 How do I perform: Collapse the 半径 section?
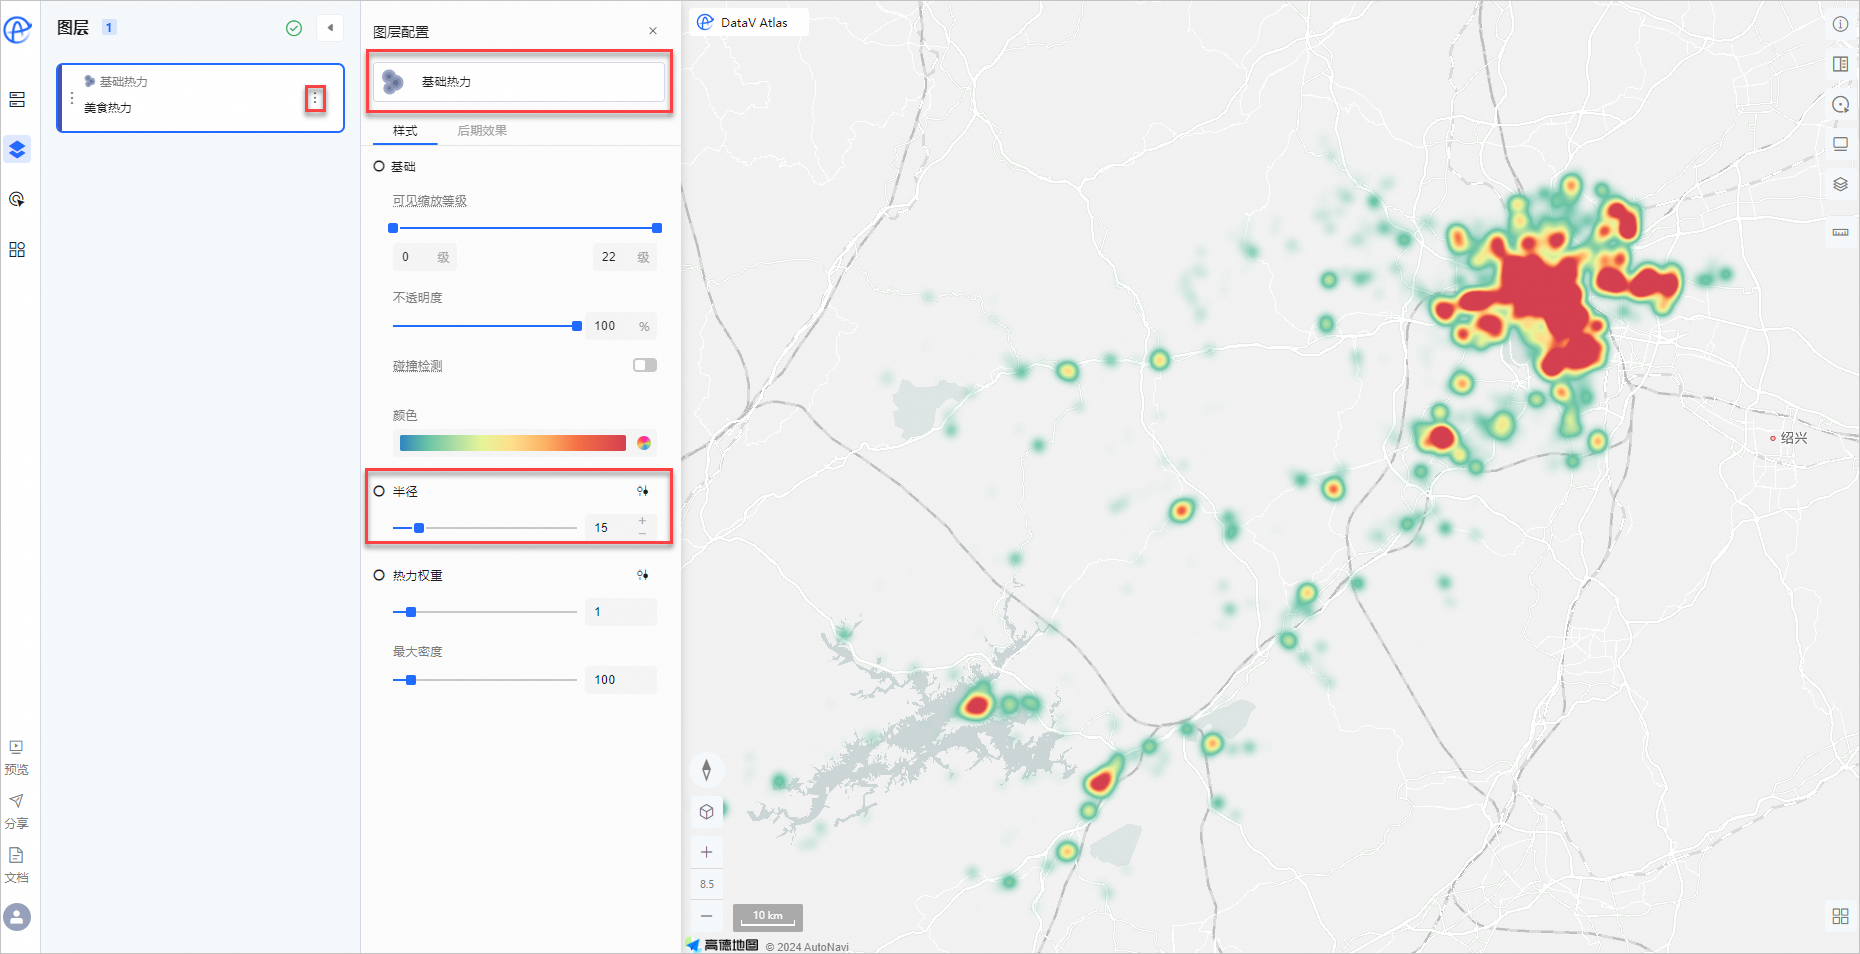tap(379, 491)
